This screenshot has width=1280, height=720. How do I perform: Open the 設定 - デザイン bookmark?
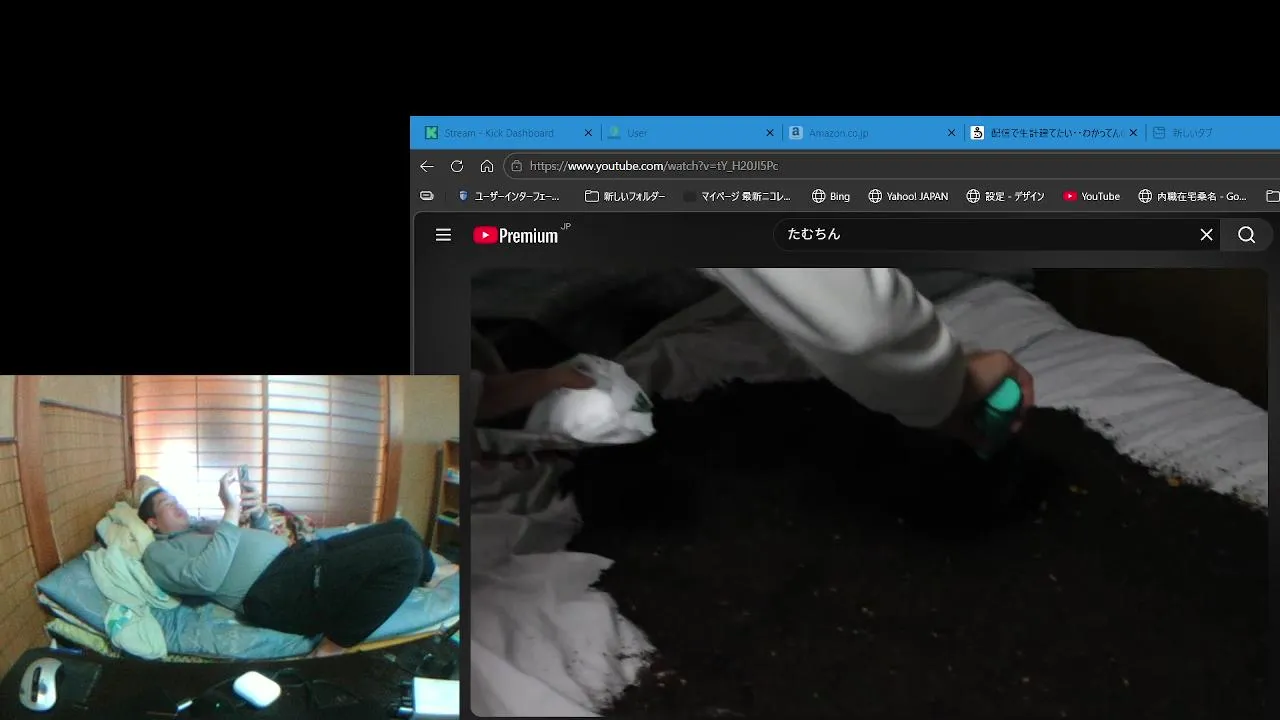pos(1005,196)
